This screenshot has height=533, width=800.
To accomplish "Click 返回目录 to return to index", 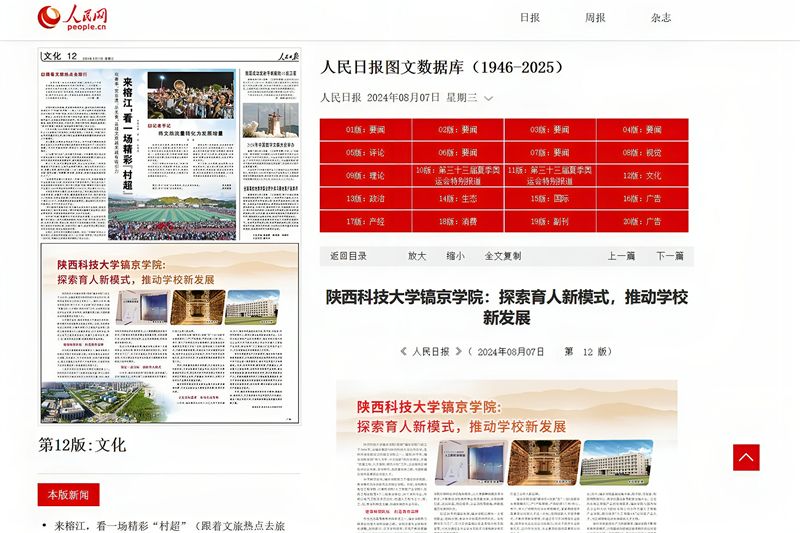I will [349, 256].
